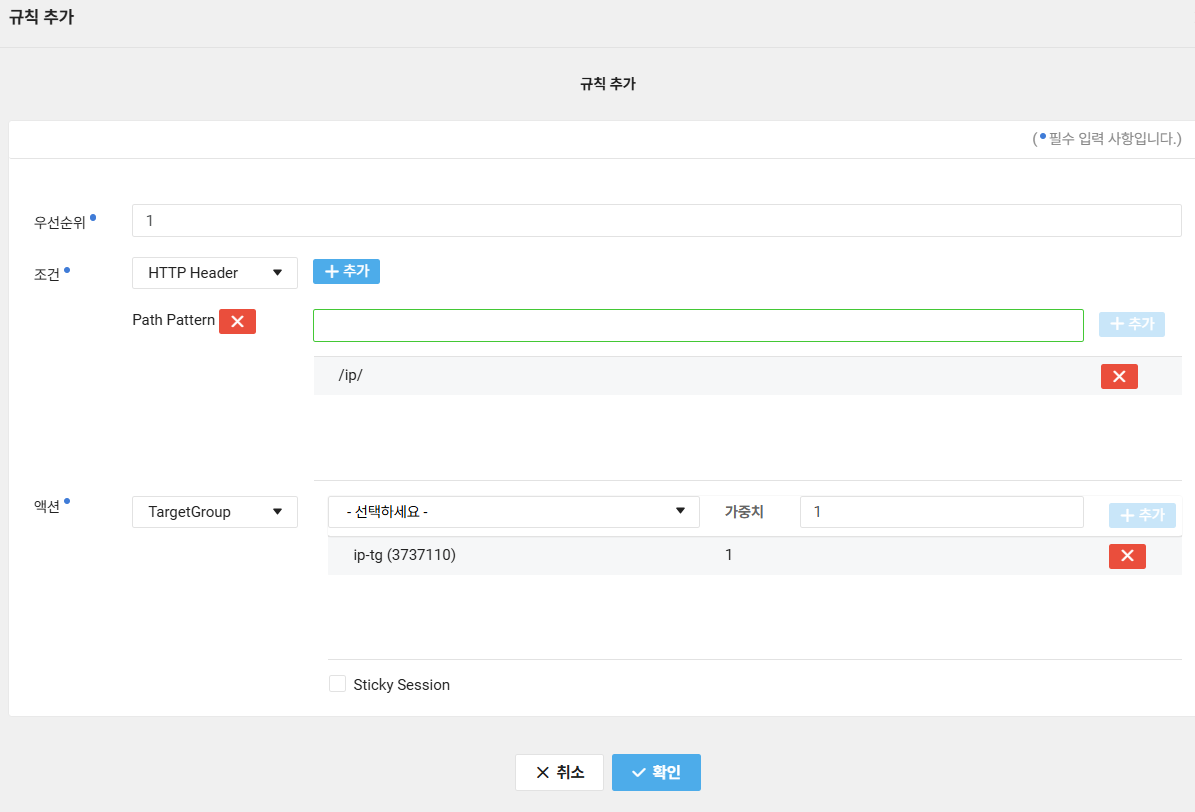
Task: Select the /ip/ path text
Action: tap(351, 375)
